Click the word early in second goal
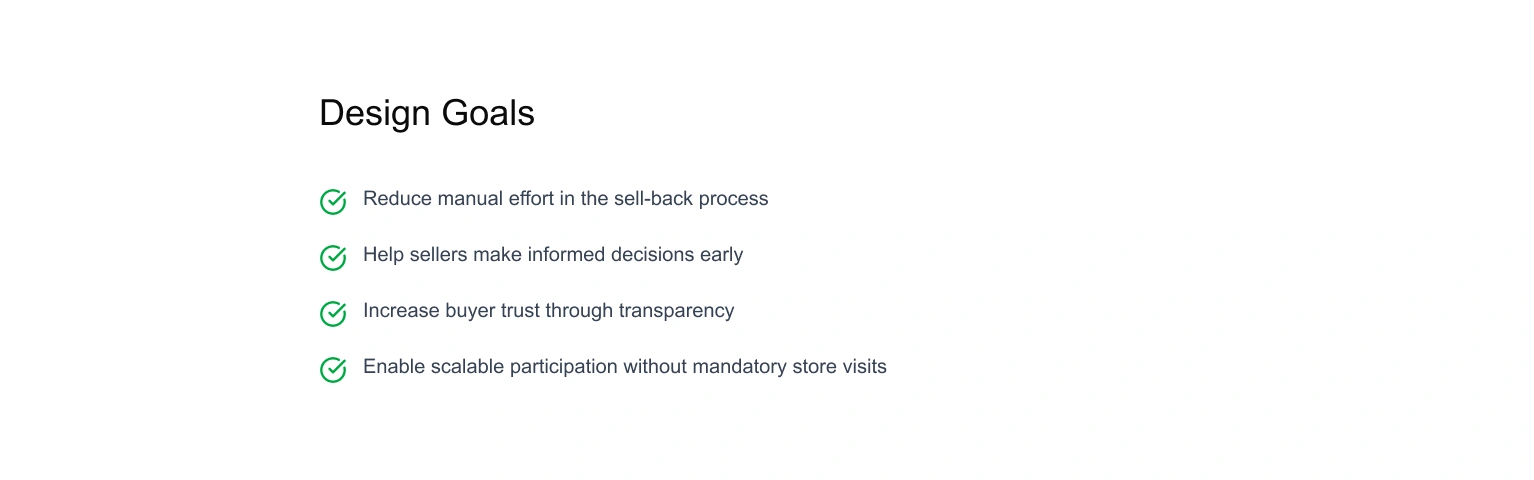The height and width of the screenshot is (480, 1534). point(722,255)
